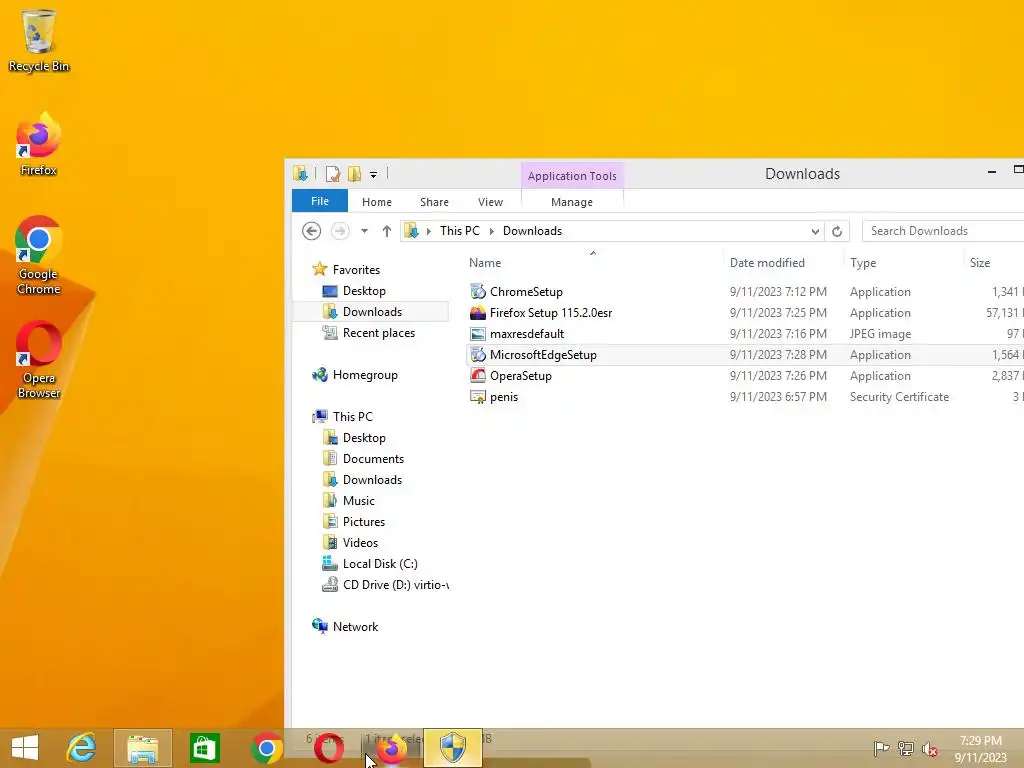The height and width of the screenshot is (768, 1024).
Task: Select Local Disk (C:) in navigation pane
Action: 380,564
